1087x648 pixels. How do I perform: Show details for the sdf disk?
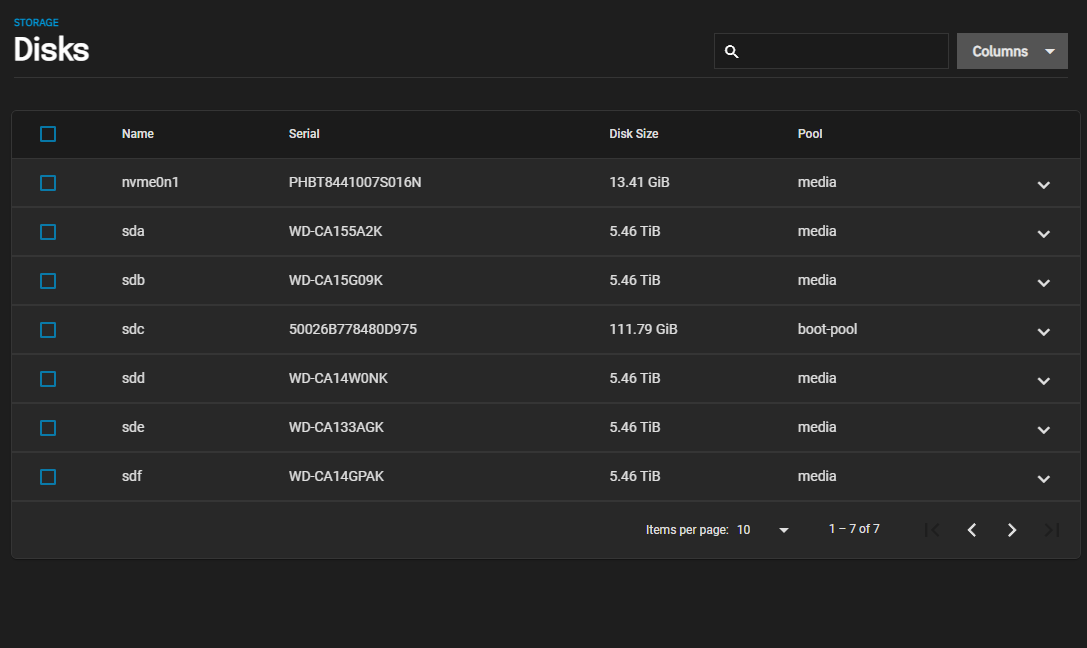1043,478
